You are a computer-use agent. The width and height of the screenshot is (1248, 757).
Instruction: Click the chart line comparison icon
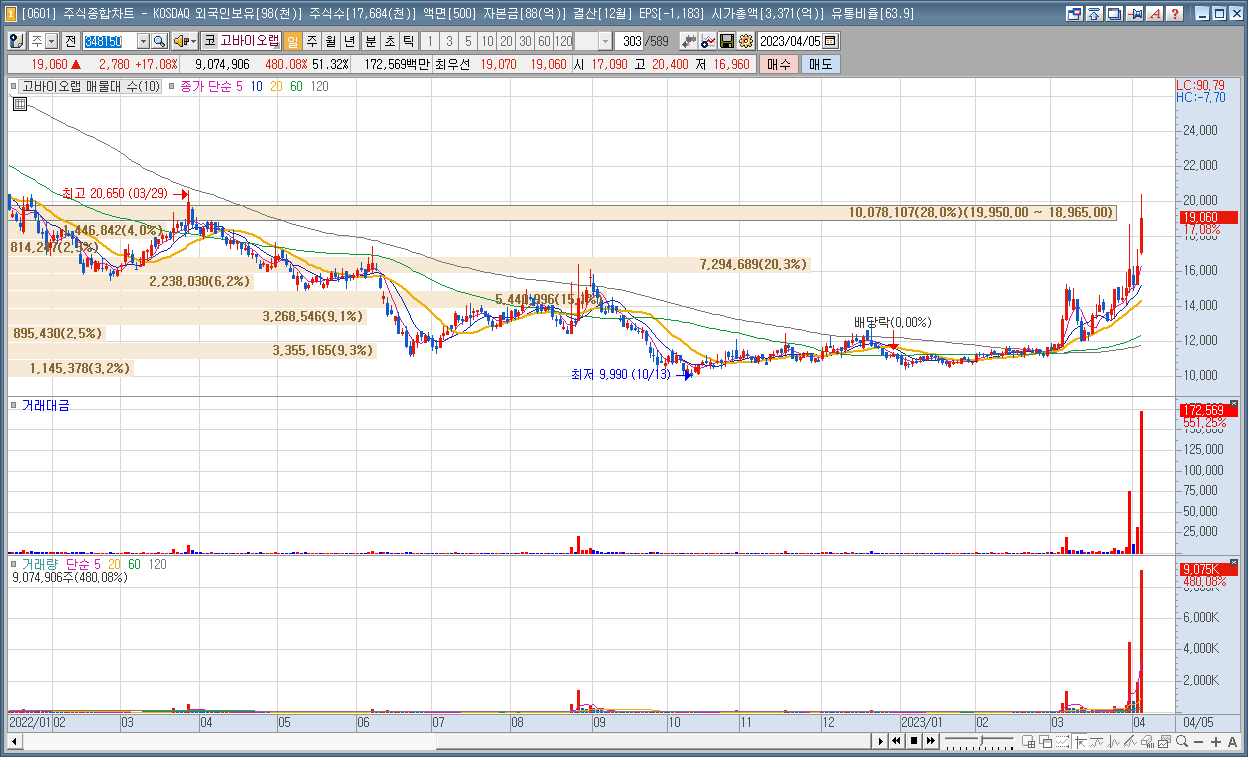click(x=708, y=41)
